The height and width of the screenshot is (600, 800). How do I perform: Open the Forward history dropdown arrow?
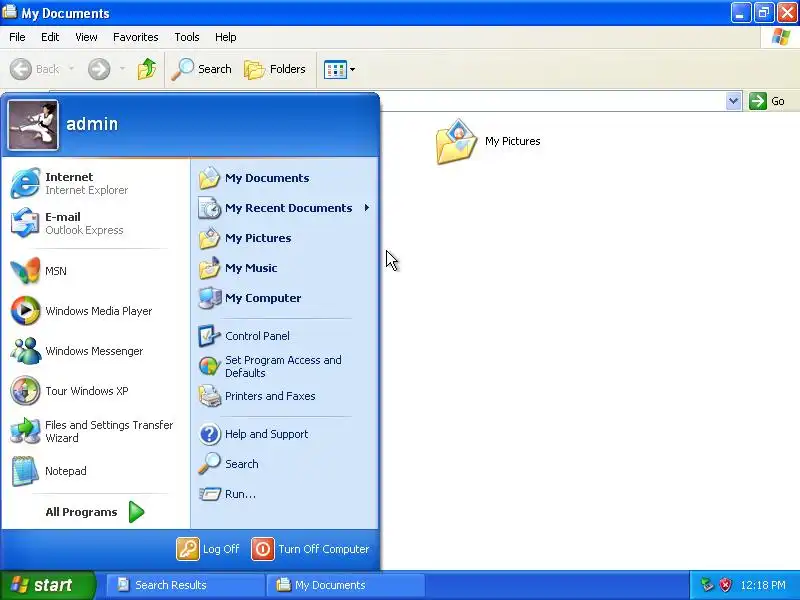pos(122,69)
